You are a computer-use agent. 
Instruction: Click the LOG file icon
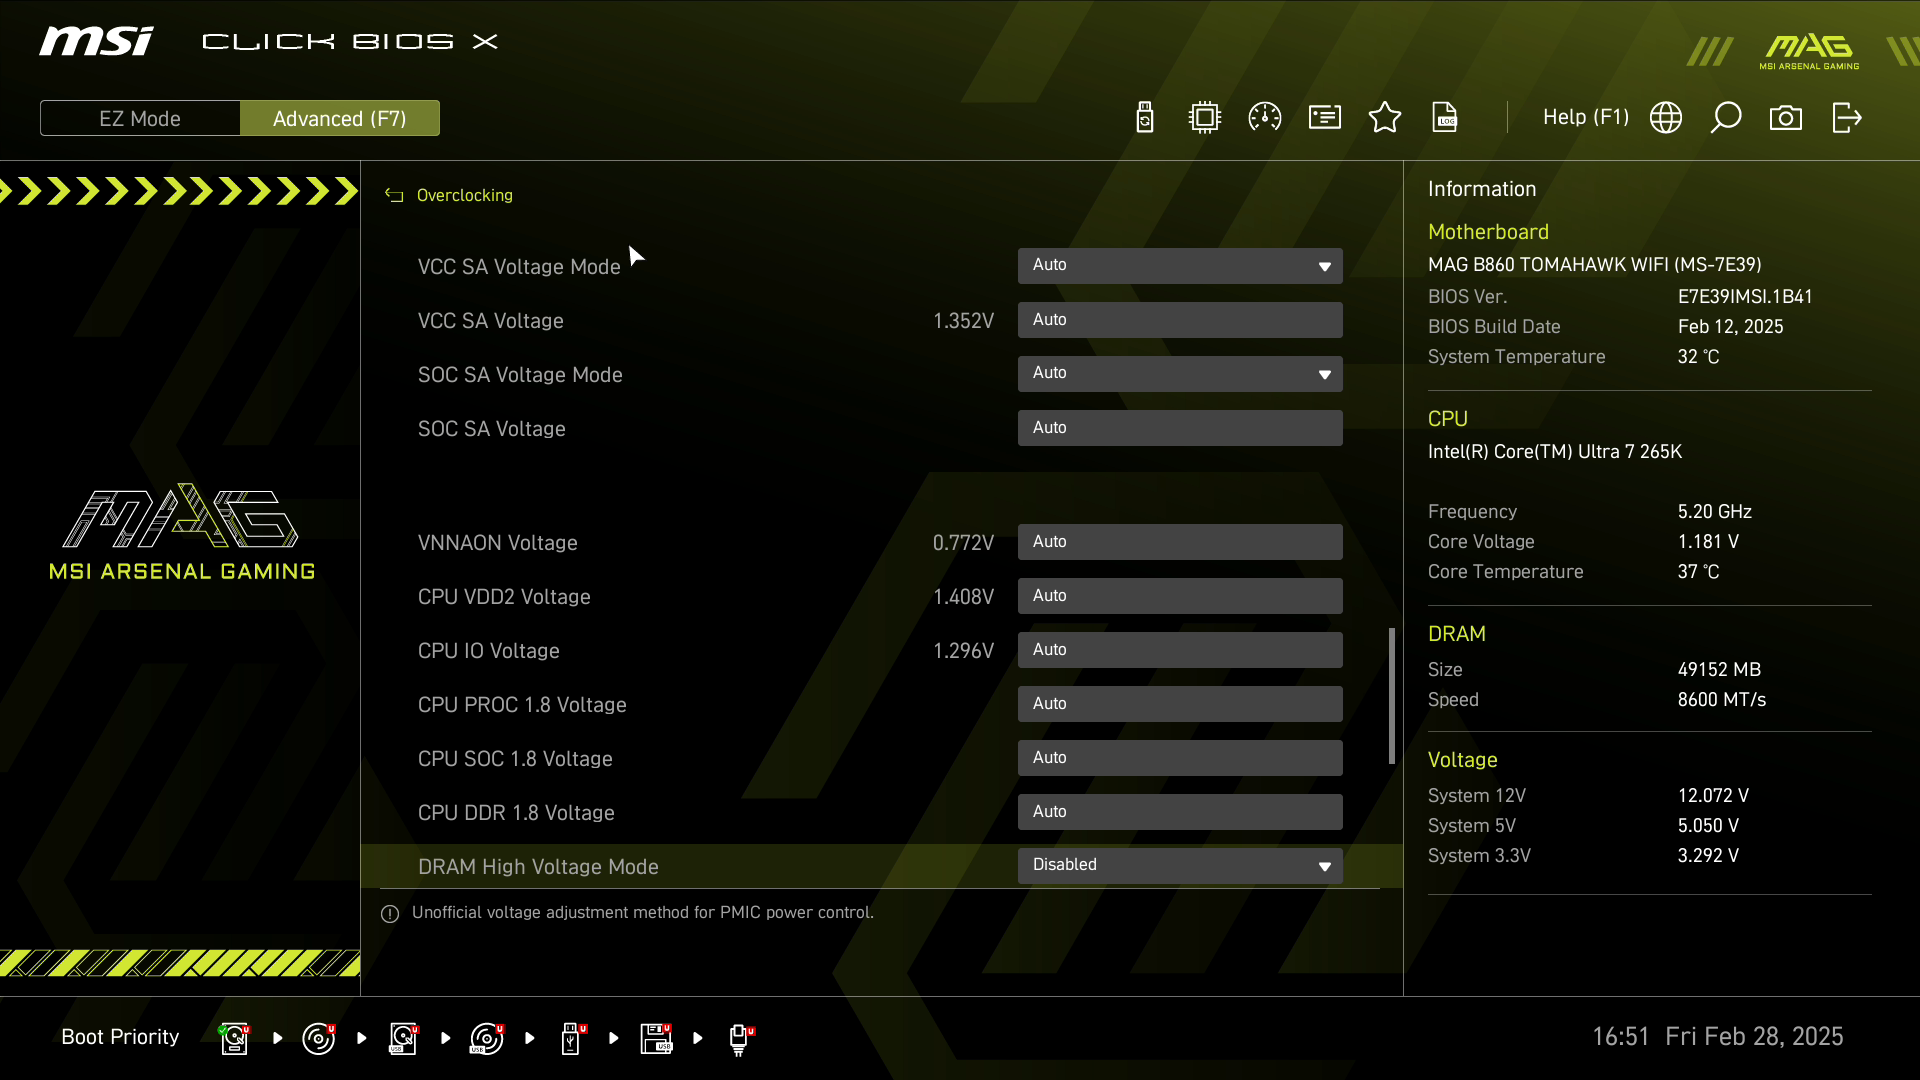coord(1445,118)
